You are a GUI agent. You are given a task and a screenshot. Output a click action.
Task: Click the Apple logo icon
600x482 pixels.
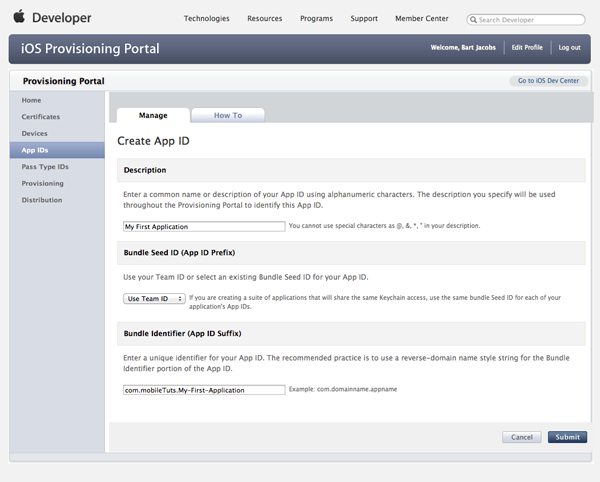pos(19,17)
